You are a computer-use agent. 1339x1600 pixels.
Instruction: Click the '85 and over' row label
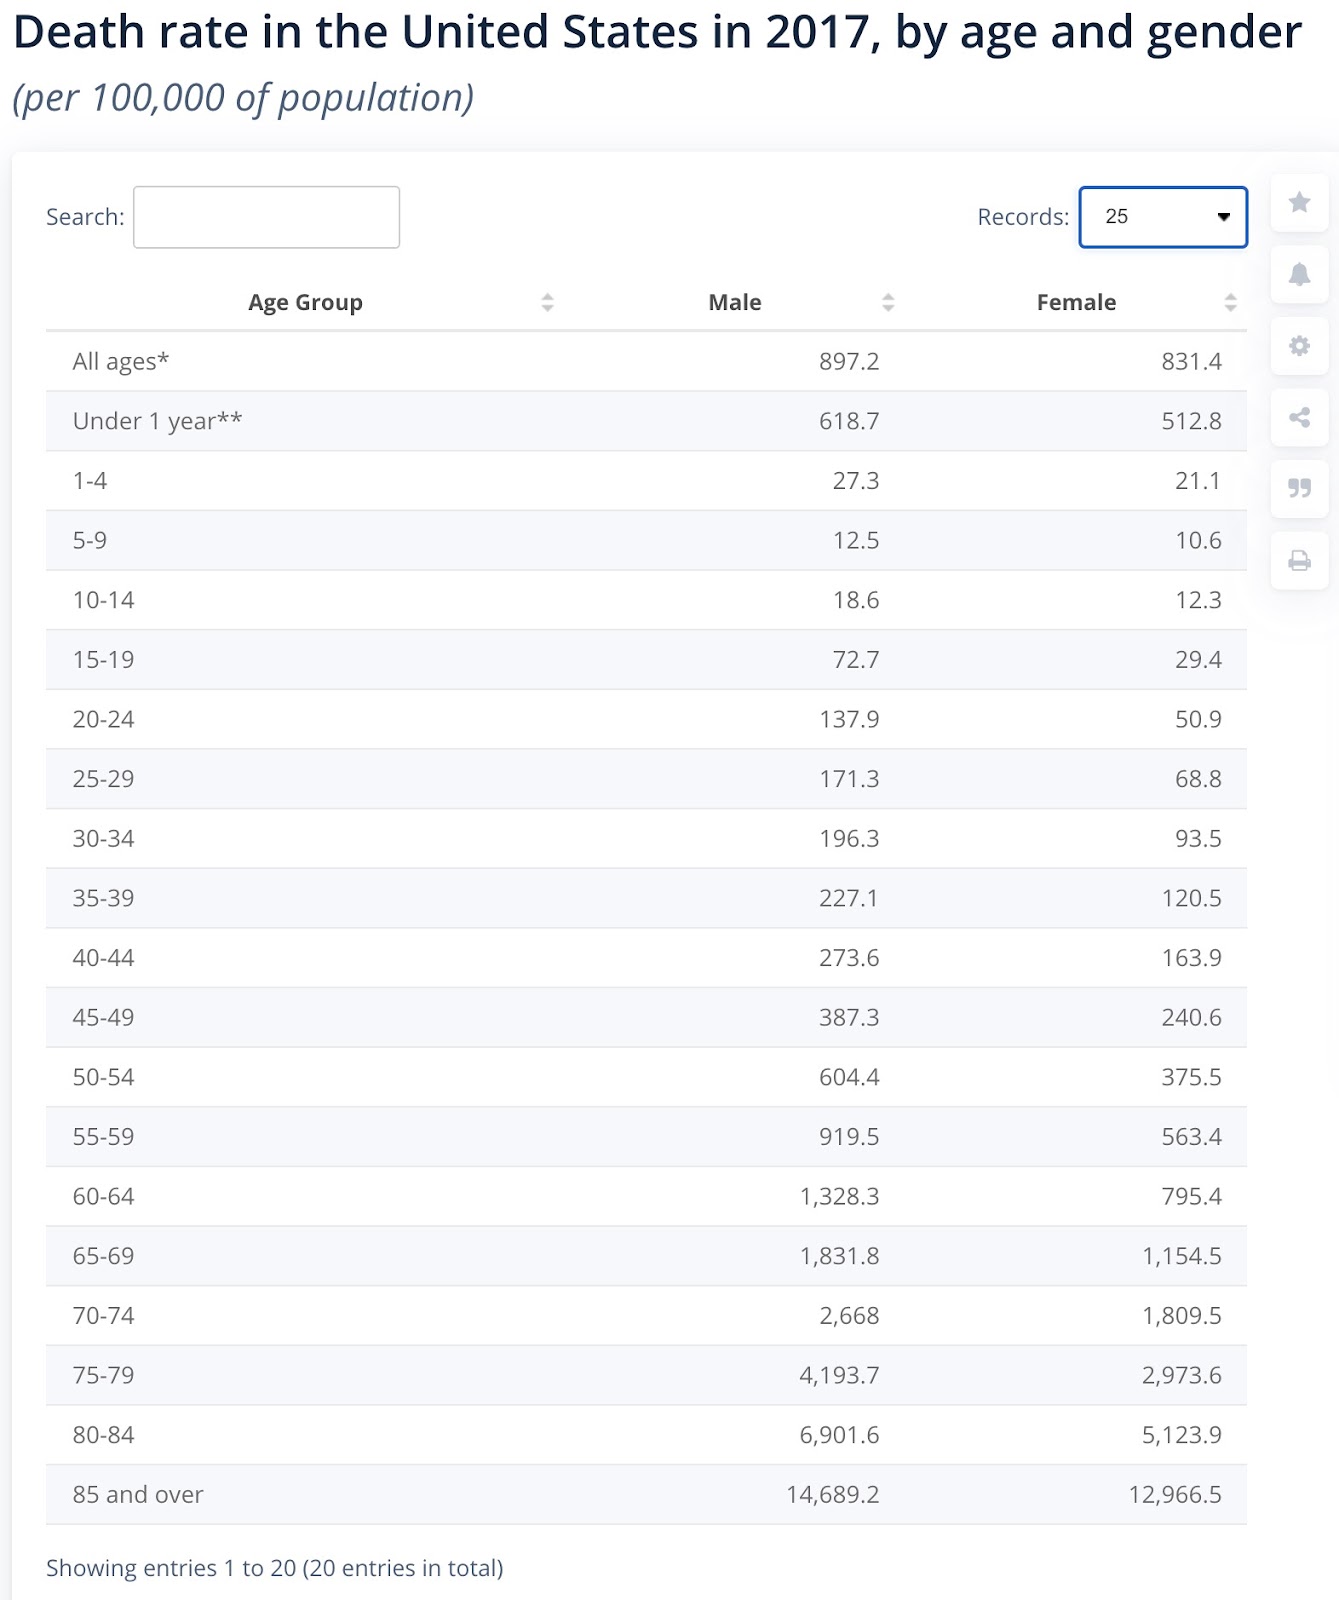click(x=138, y=1494)
